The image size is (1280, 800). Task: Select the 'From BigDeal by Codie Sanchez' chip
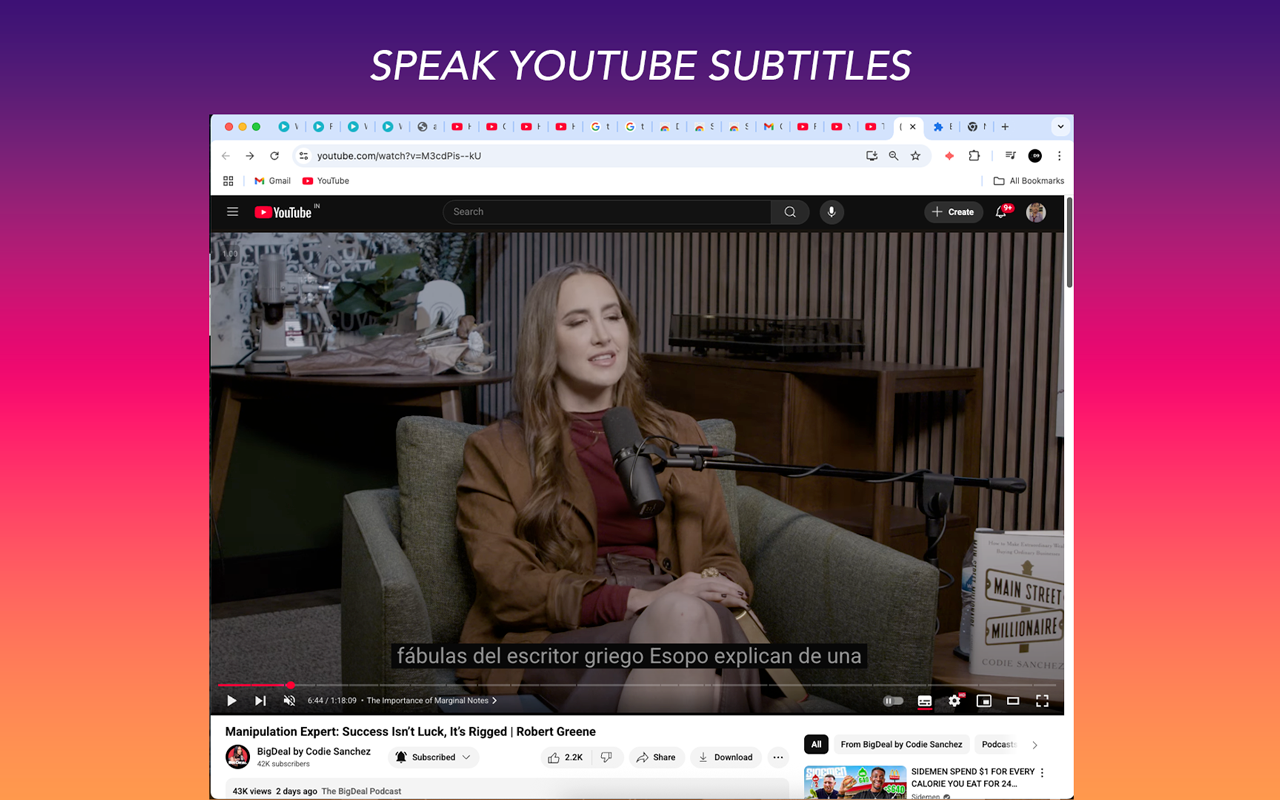pos(902,744)
